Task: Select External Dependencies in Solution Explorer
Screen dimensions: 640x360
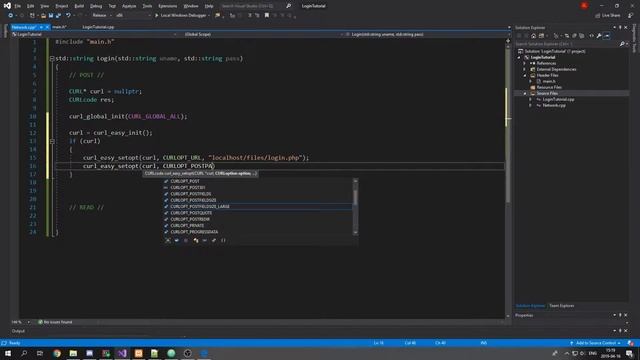Action: pyautogui.click(x=556, y=69)
